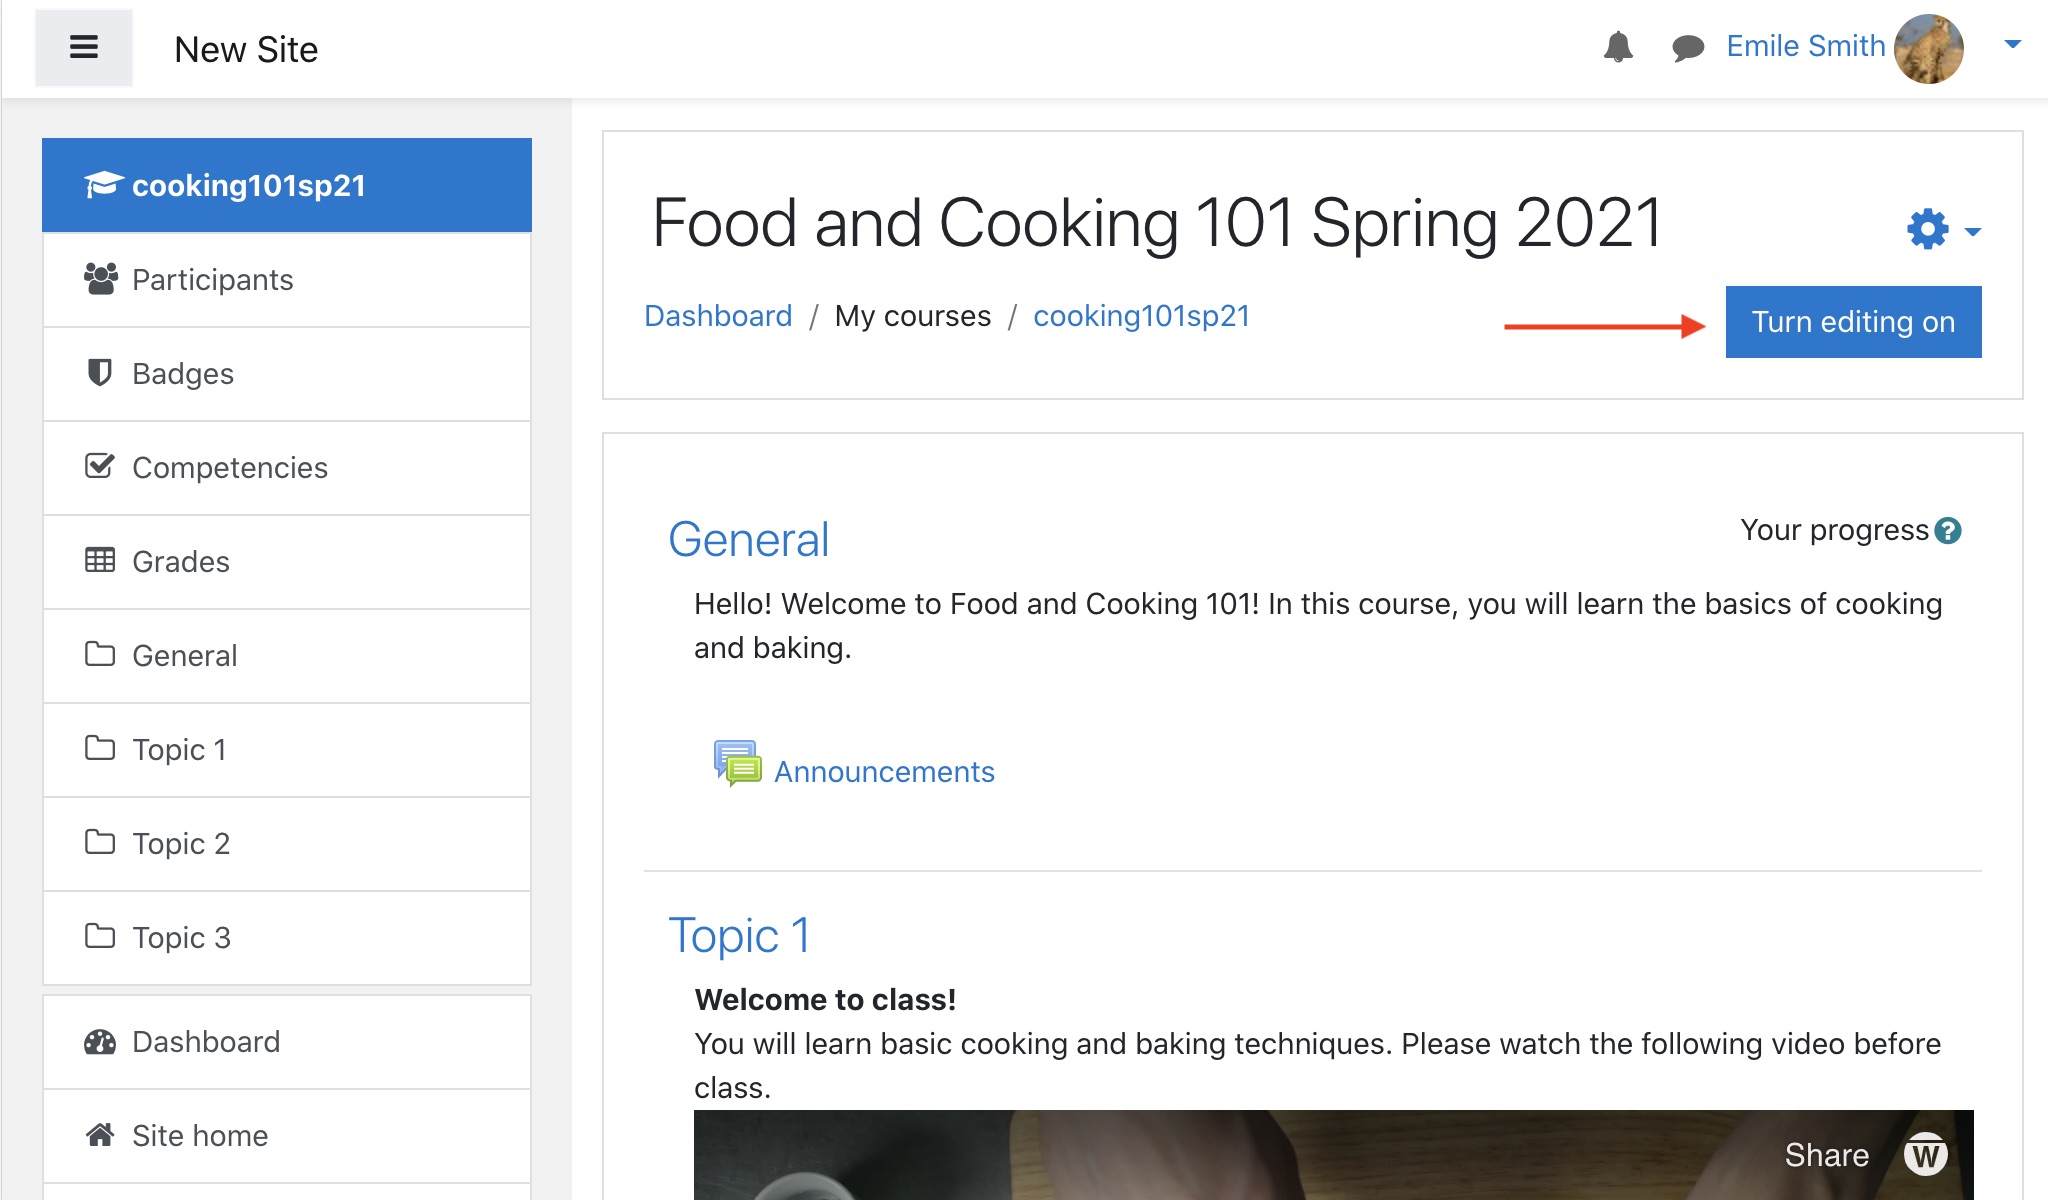
Task: Jump to Topic 2 section in sidebar
Action: pos(181,844)
